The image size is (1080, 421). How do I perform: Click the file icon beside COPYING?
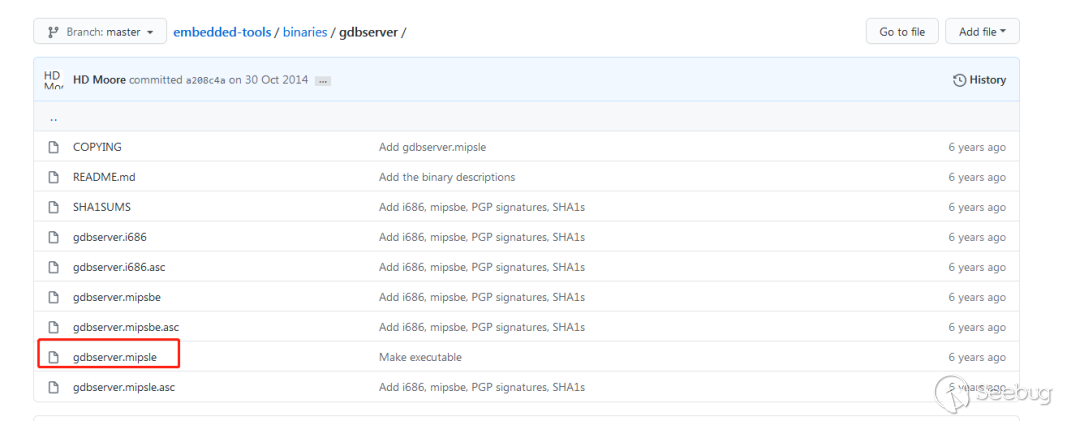(54, 147)
